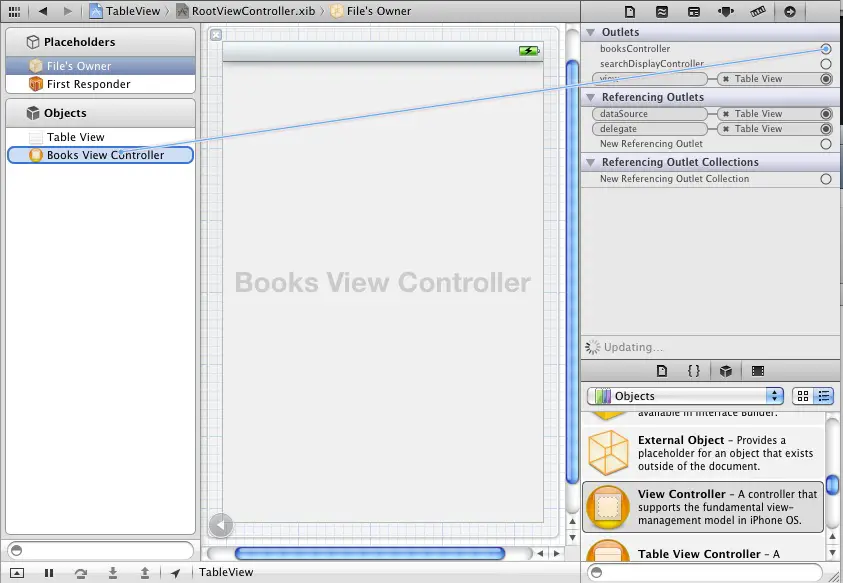Switch the library to grid view
This screenshot has width=843, height=583.
point(803,395)
